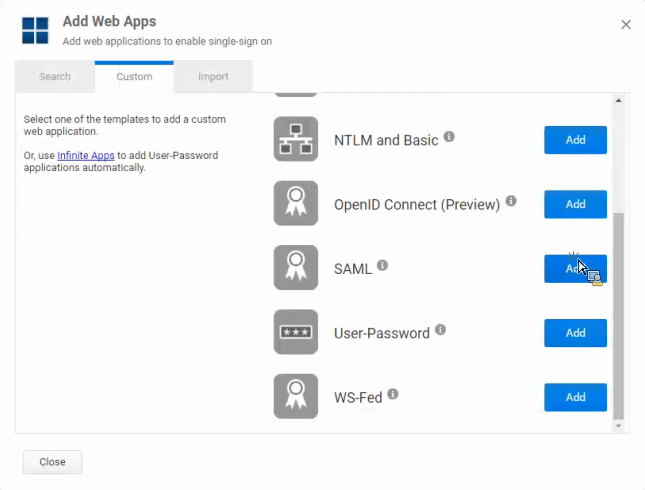Add the WS-Fed template

[x=575, y=397]
